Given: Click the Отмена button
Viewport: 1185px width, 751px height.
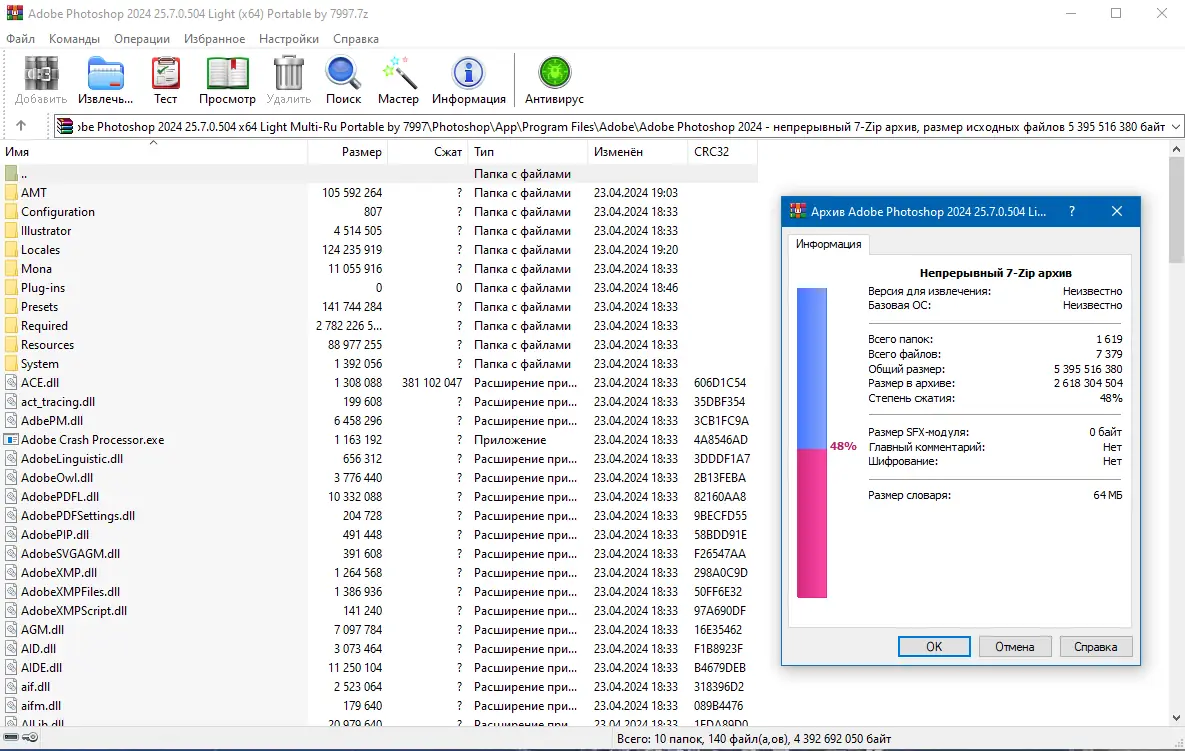Looking at the screenshot, I should click(x=1014, y=647).
